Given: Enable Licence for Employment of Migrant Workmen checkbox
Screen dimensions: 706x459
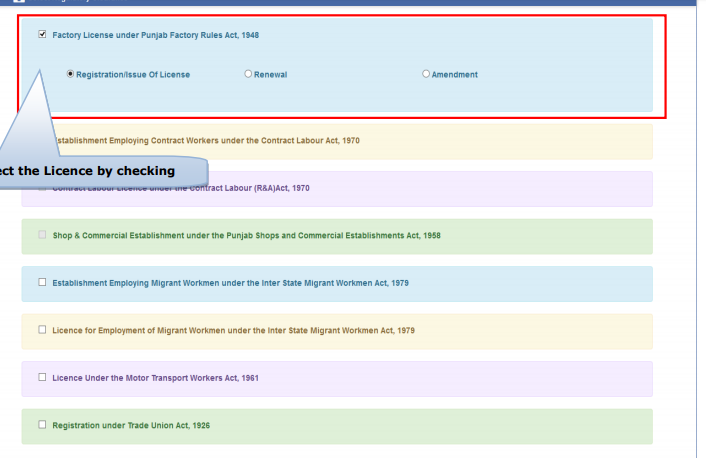Looking at the screenshot, I should (x=42, y=330).
